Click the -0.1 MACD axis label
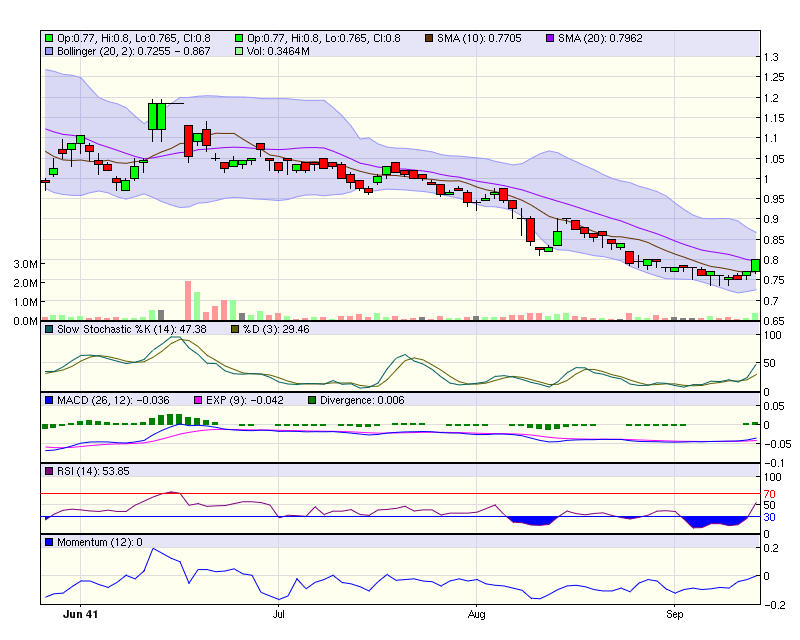 (x=775, y=463)
